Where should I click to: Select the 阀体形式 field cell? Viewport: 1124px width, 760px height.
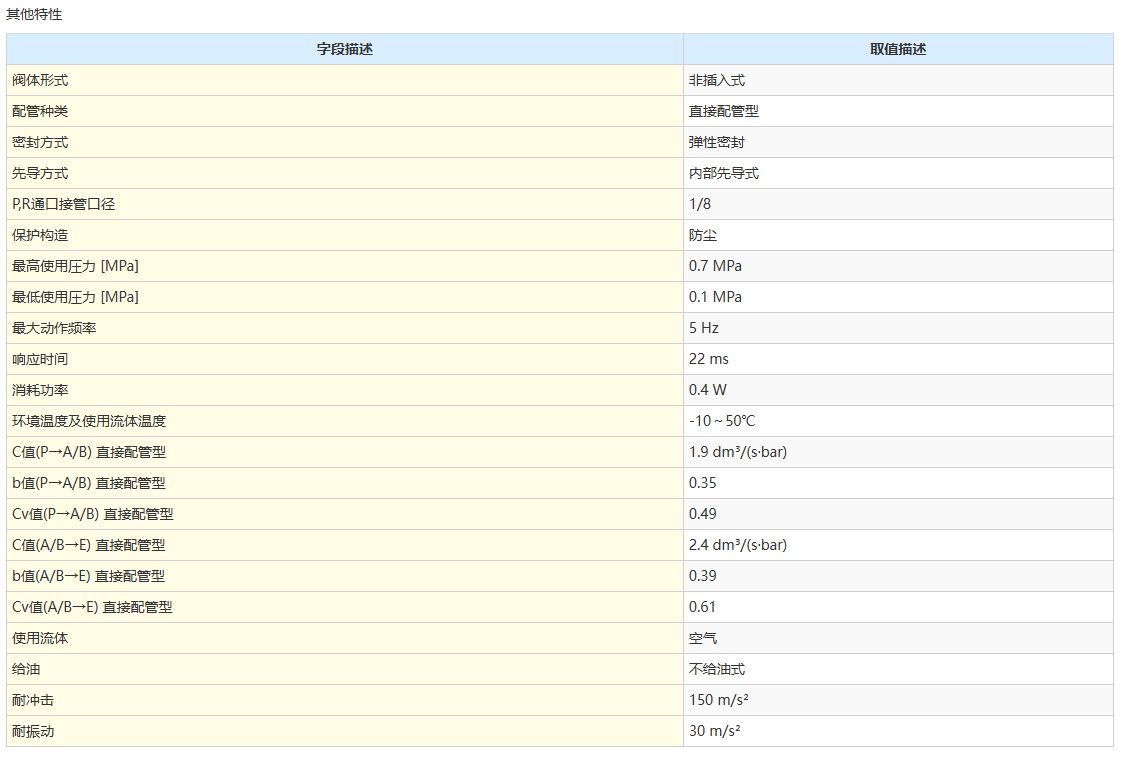(x=40, y=80)
